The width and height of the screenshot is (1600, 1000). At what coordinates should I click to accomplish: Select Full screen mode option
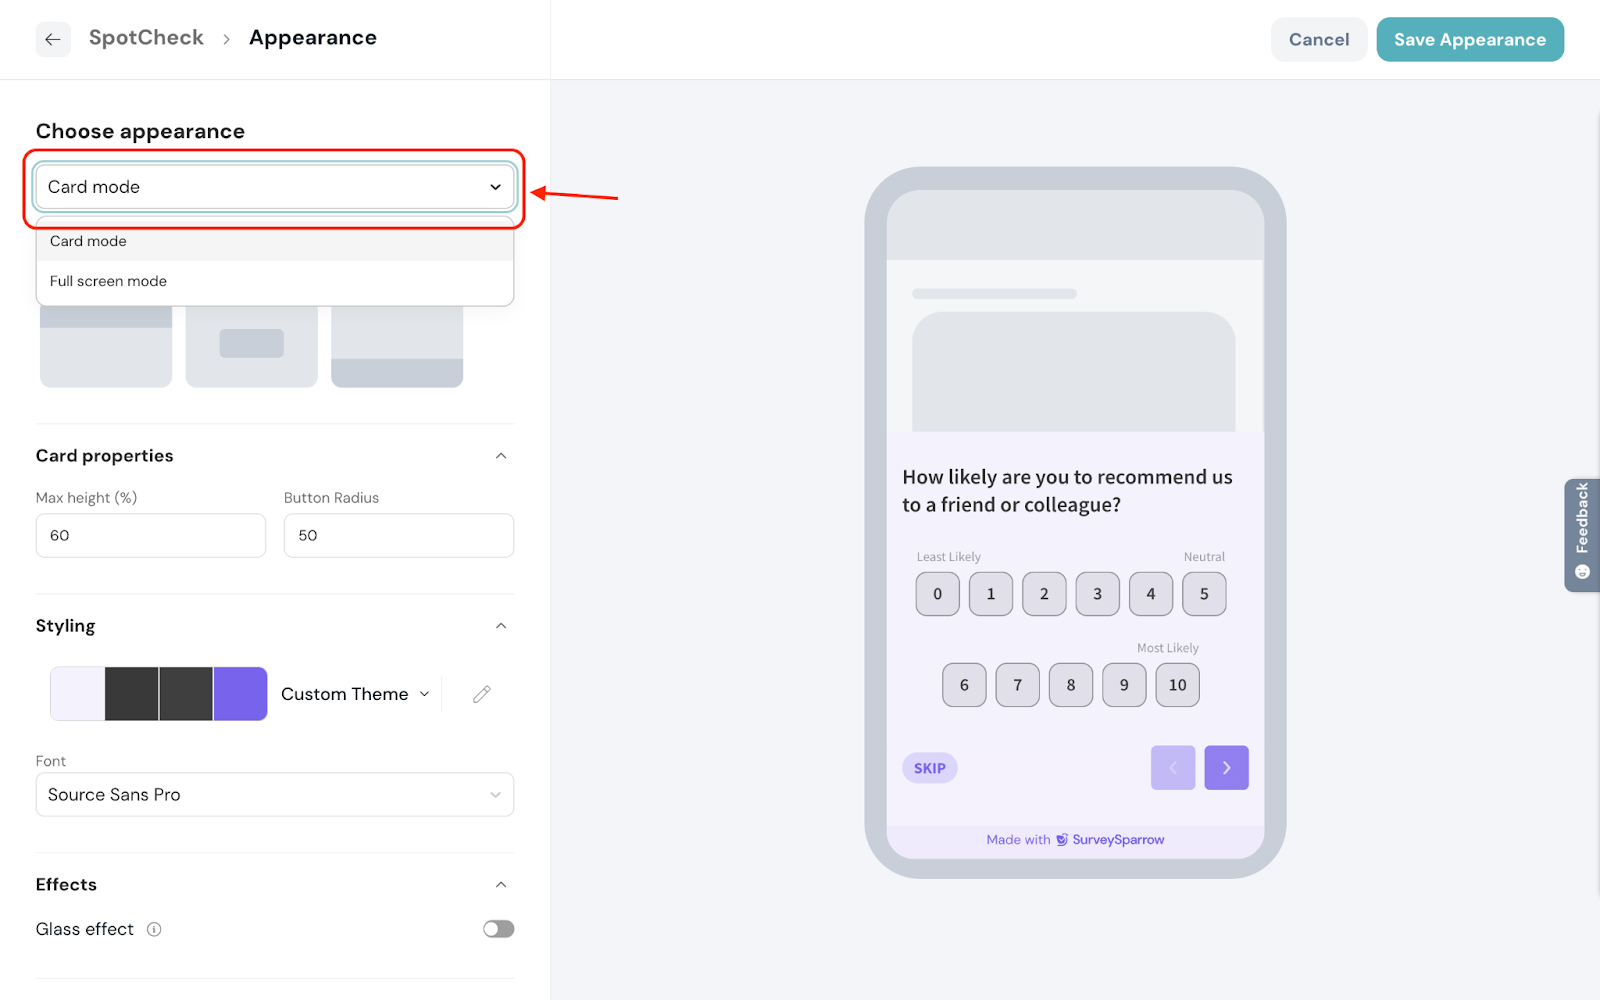(108, 281)
